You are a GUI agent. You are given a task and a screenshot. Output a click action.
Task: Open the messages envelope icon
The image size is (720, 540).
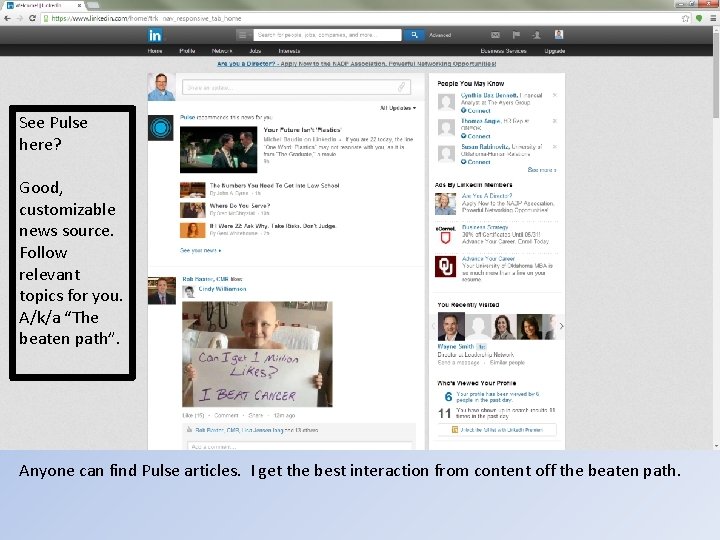(495, 35)
